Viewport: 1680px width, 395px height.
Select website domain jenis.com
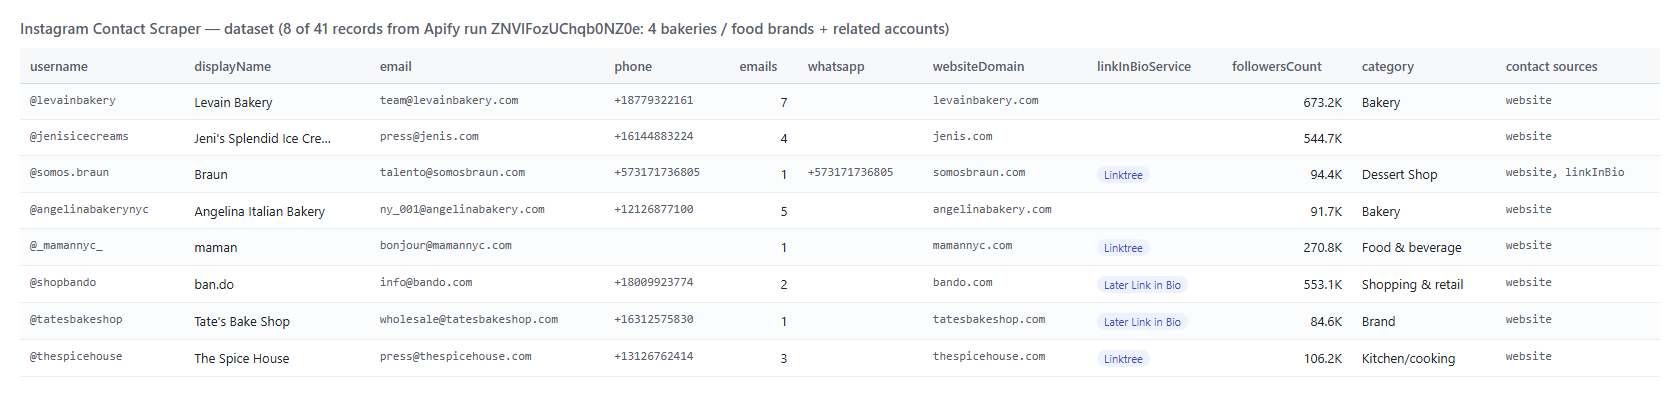point(963,137)
